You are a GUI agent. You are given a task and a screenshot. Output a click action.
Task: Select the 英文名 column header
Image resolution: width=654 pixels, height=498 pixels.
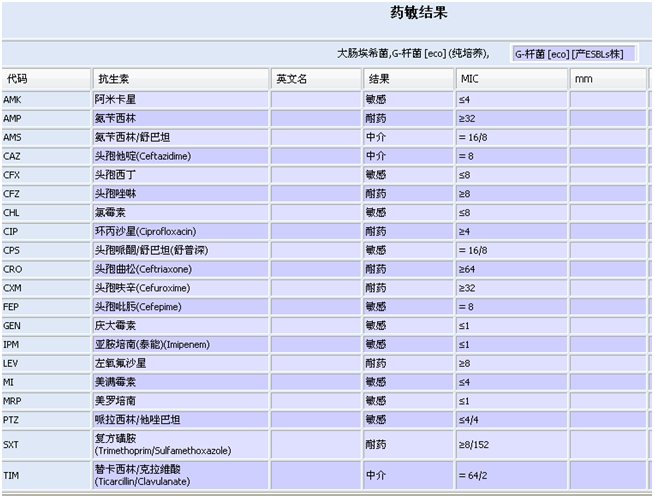[316, 78]
